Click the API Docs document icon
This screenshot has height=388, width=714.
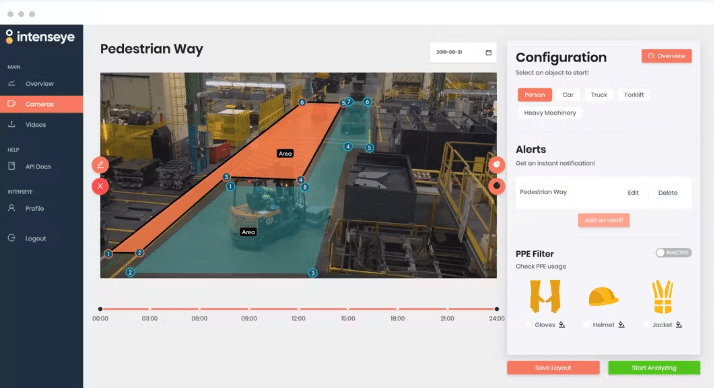tap(12, 166)
